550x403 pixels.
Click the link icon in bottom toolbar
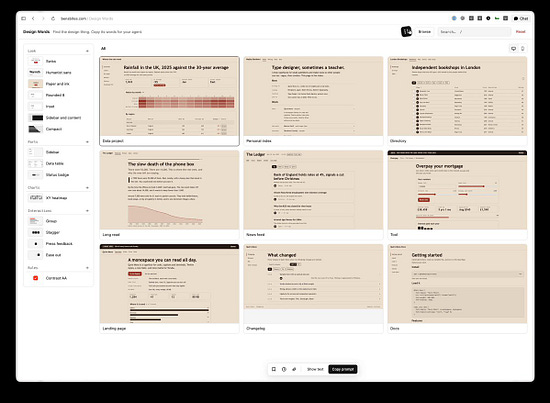pyautogui.click(x=294, y=369)
